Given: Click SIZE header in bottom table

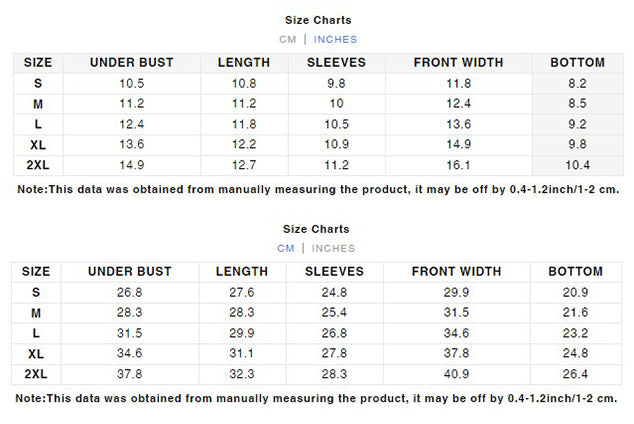Looking at the screenshot, I should (x=36, y=272).
